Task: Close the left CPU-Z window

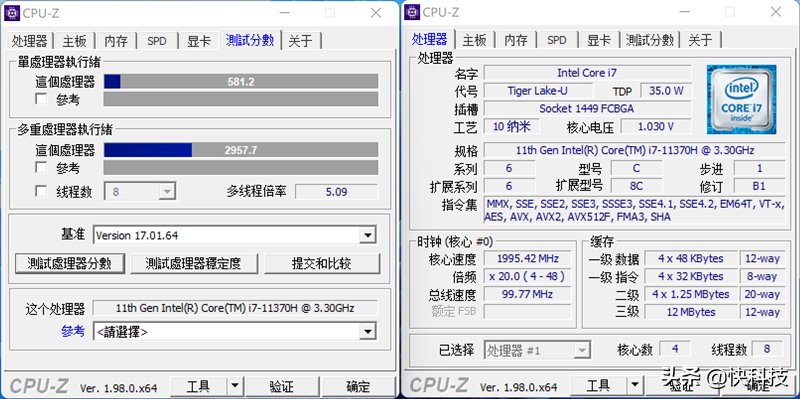Action: (x=376, y=13)
